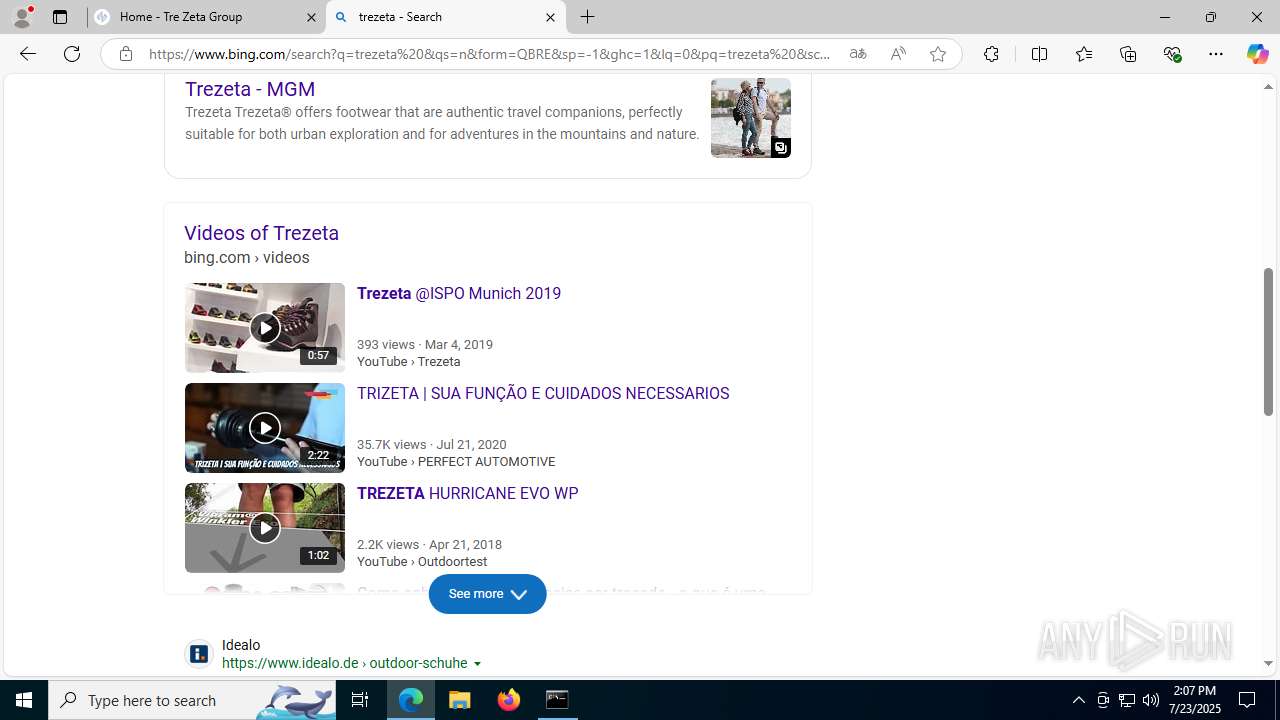Click the page vertical scrollbar thumb
This screenshot has height=720, width=1280.
pyautogui.click(x=1268, y=342)
